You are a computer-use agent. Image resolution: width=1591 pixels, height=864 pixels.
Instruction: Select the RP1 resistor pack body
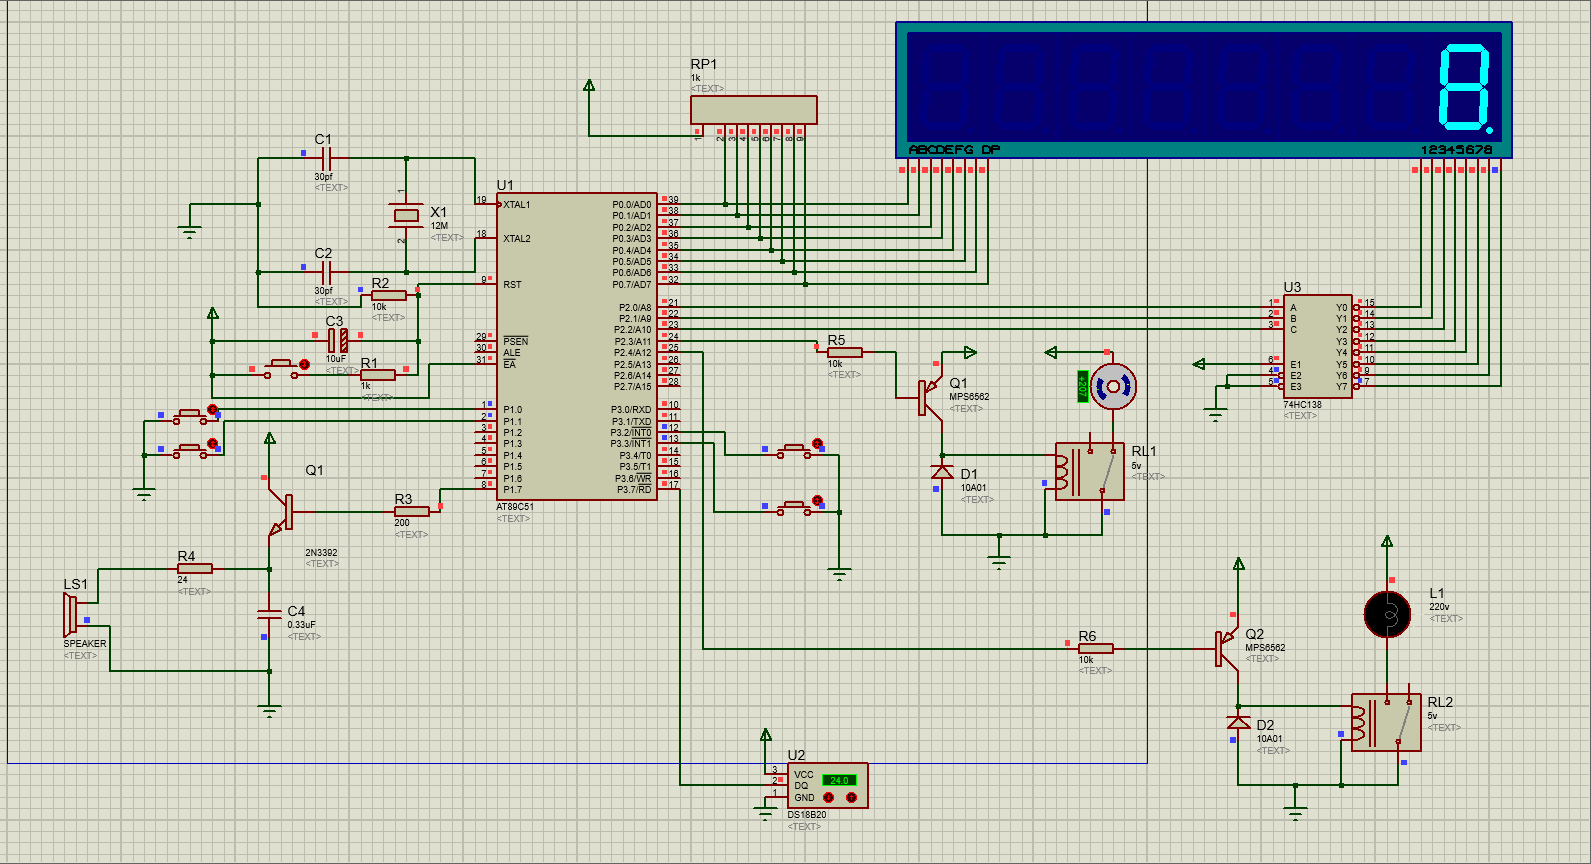tap(754, 110)
